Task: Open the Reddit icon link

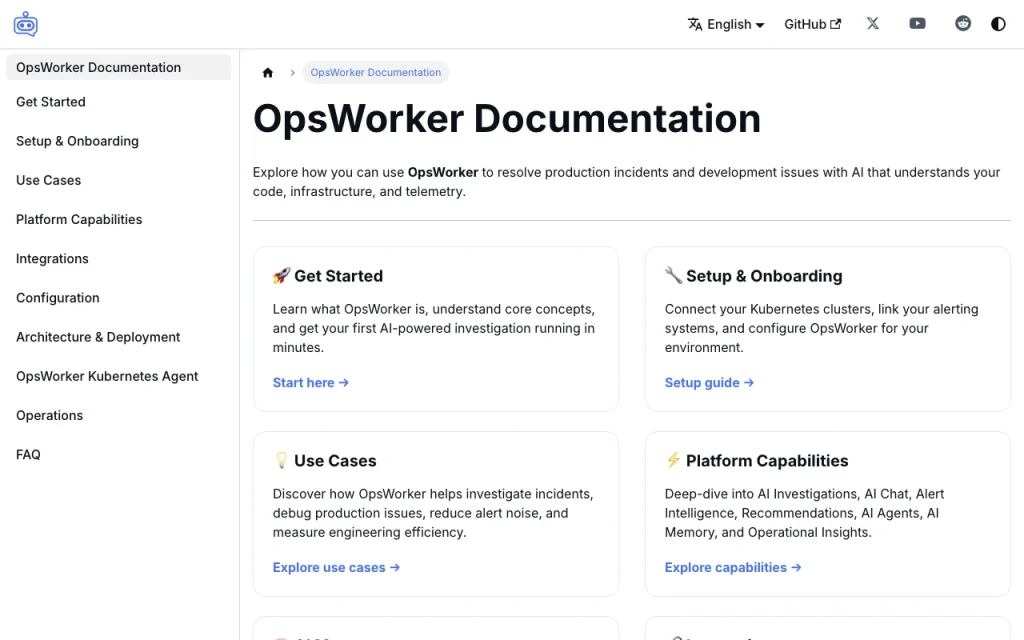Action: point(963,24)
